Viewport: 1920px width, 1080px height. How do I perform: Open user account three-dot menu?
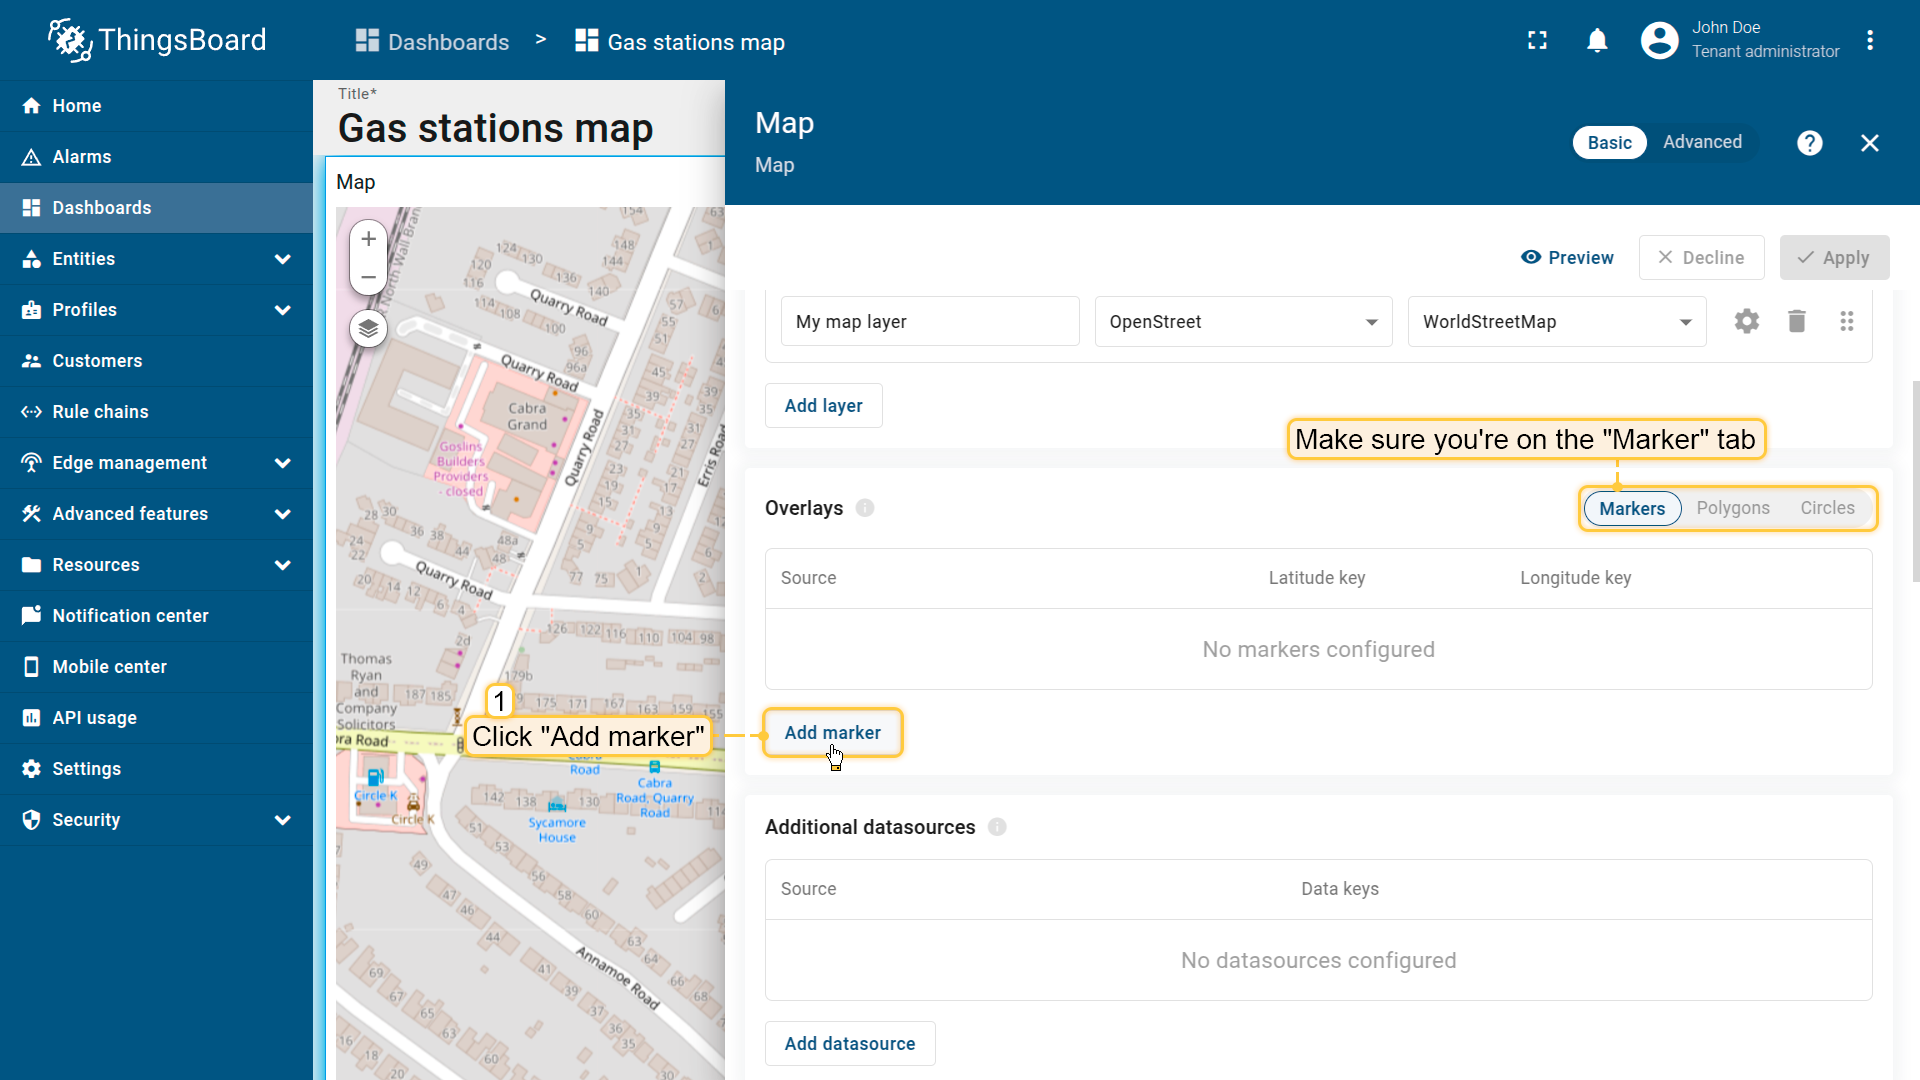tap(1870, 41)
